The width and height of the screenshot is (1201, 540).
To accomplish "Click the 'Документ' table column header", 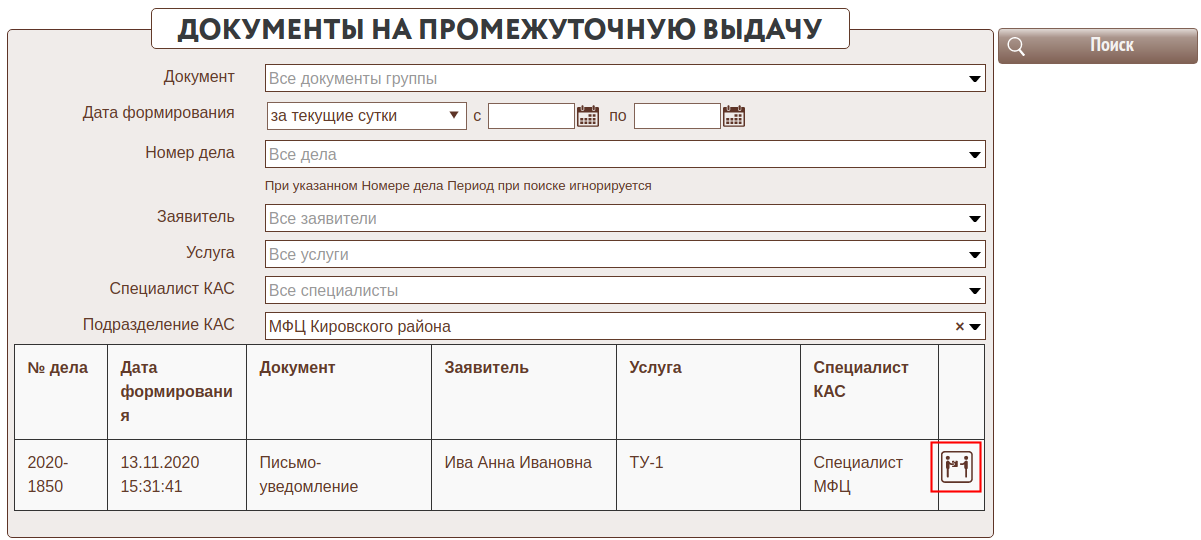I will tap(297, 368).
